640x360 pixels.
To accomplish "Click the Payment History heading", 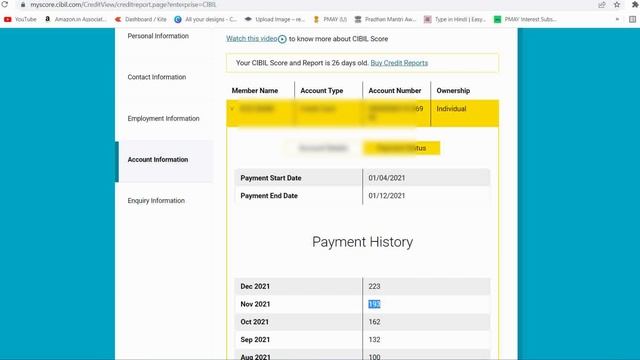I will point(362,242).
